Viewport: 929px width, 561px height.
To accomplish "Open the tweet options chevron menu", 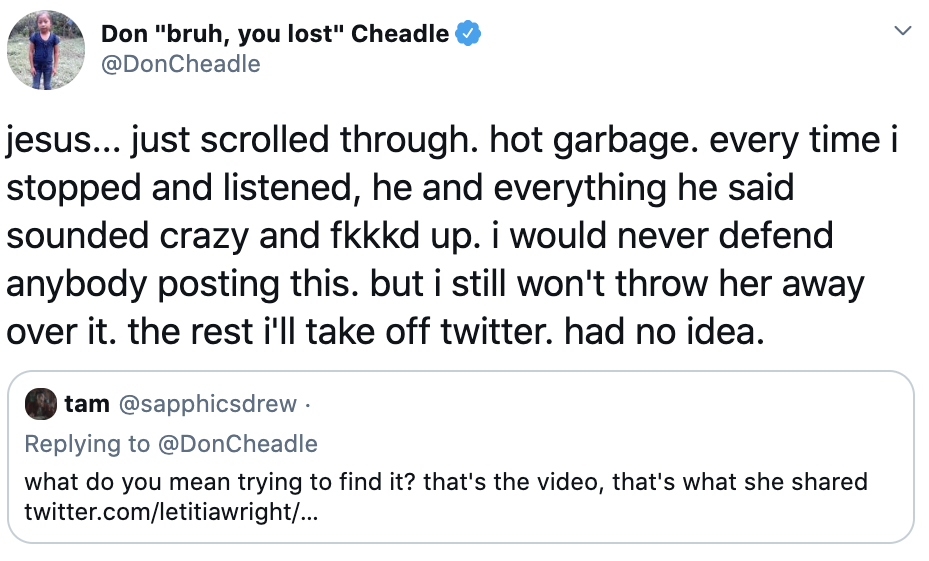I will (902, 33).
